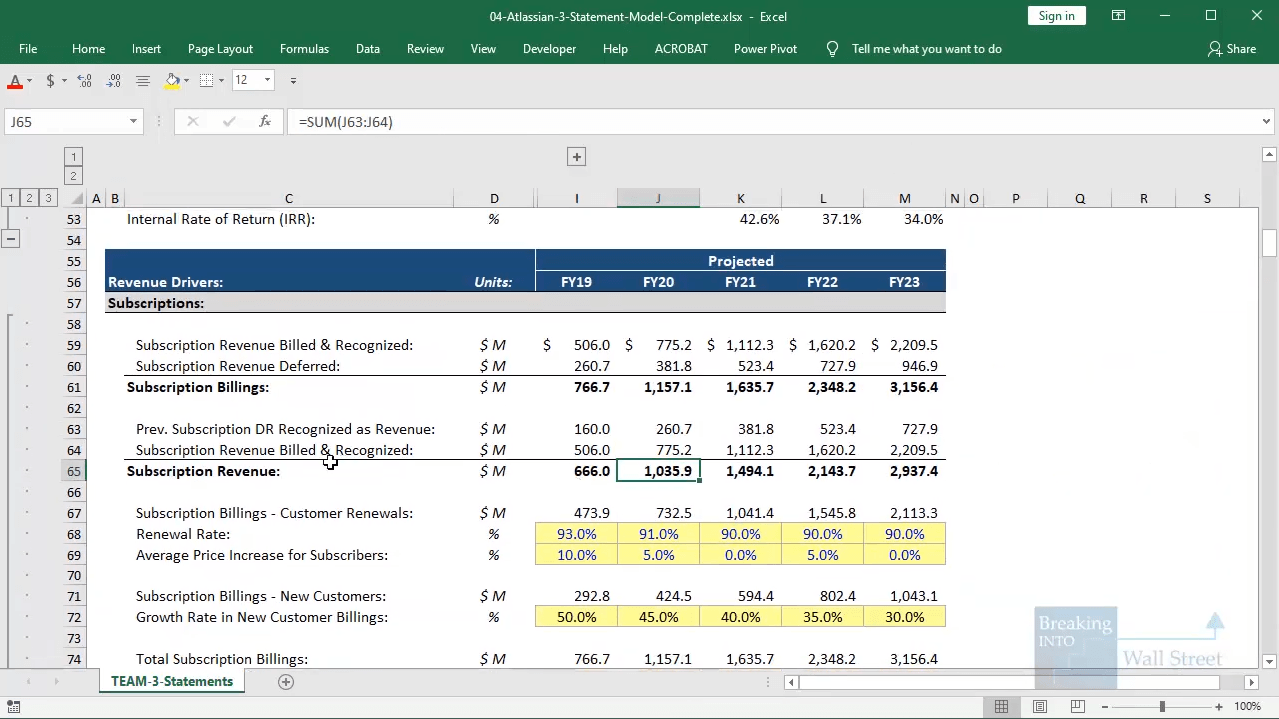The width and height of the screenshot is (1279, 719).
Task: Click the Insert Function fx icon
Action: (265, 121)
